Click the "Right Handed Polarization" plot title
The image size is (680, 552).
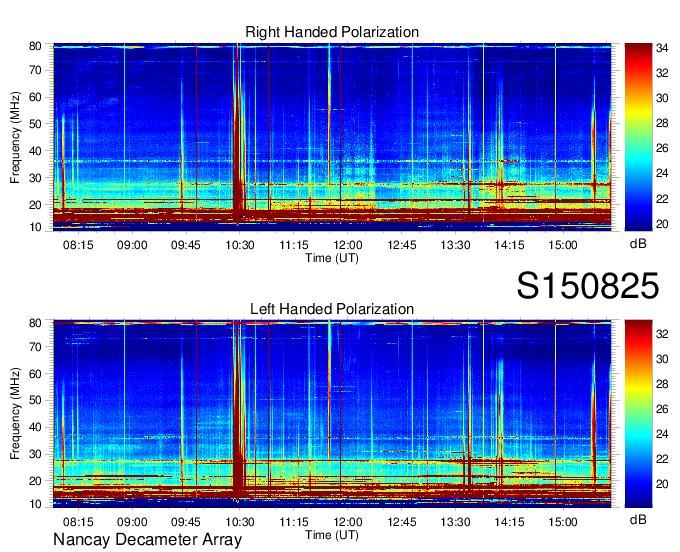pyautogui.click(x=332, y=32)
